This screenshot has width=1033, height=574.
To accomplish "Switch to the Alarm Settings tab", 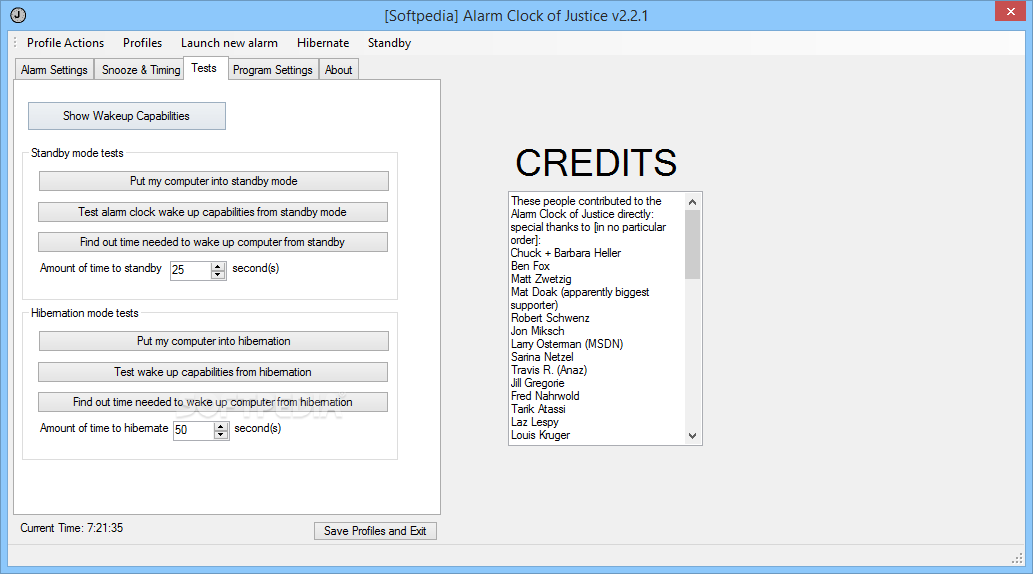I will pyautogui.click(x=54, y=70).
